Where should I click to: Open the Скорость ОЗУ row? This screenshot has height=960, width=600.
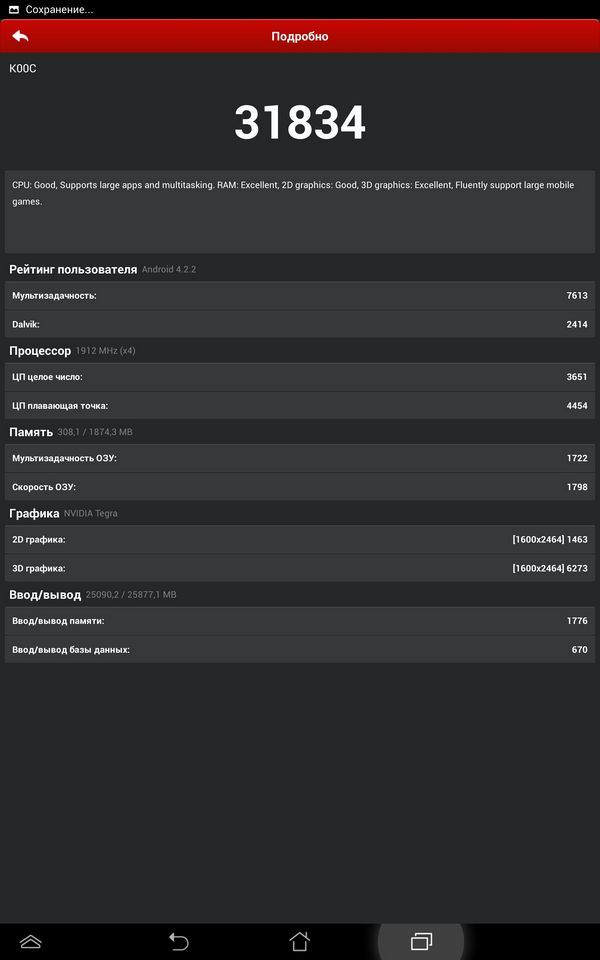click(x=300, y=487)
